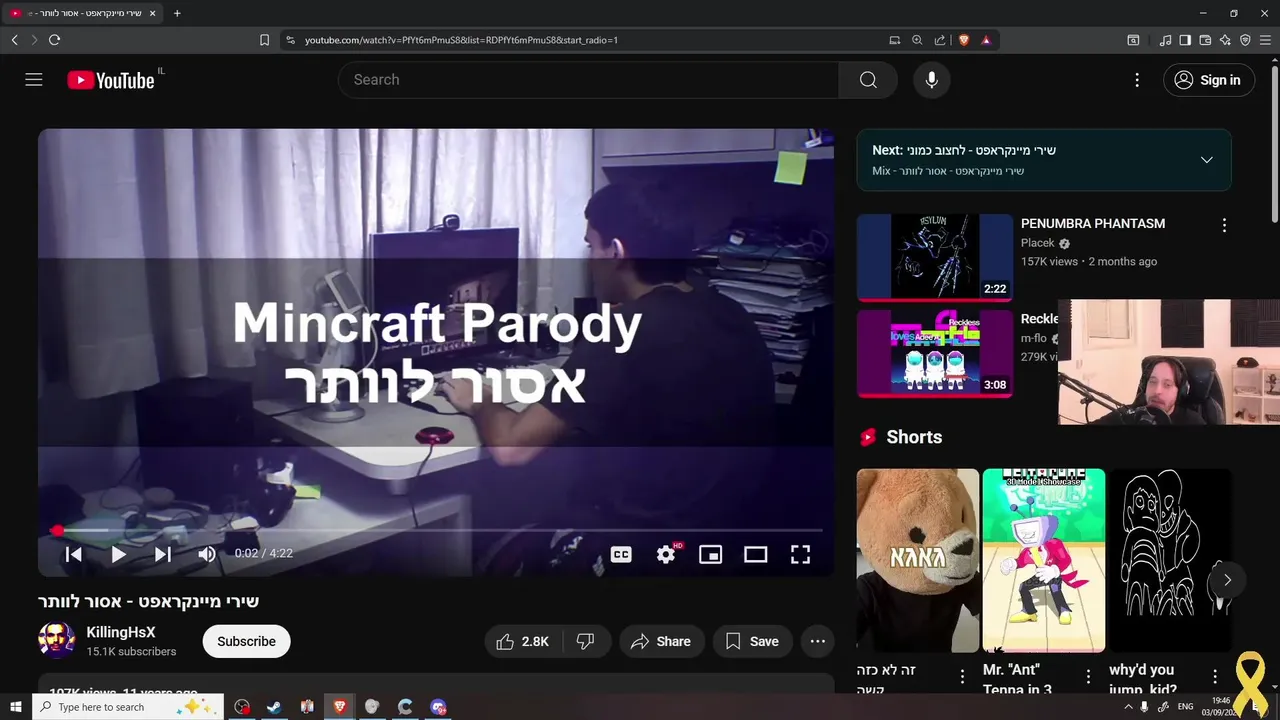1280x720 pixels.
Task: Select the YouTube video browser tab
Action: (82, 13)
